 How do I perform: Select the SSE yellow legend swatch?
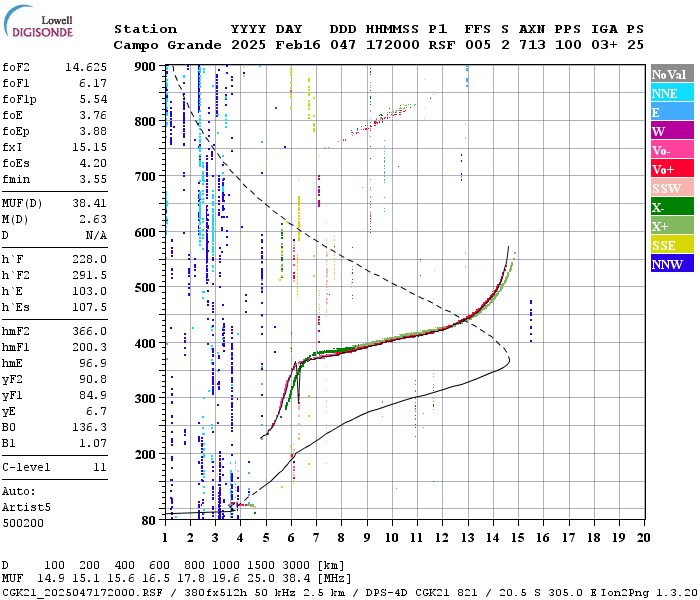coord(672,245)
